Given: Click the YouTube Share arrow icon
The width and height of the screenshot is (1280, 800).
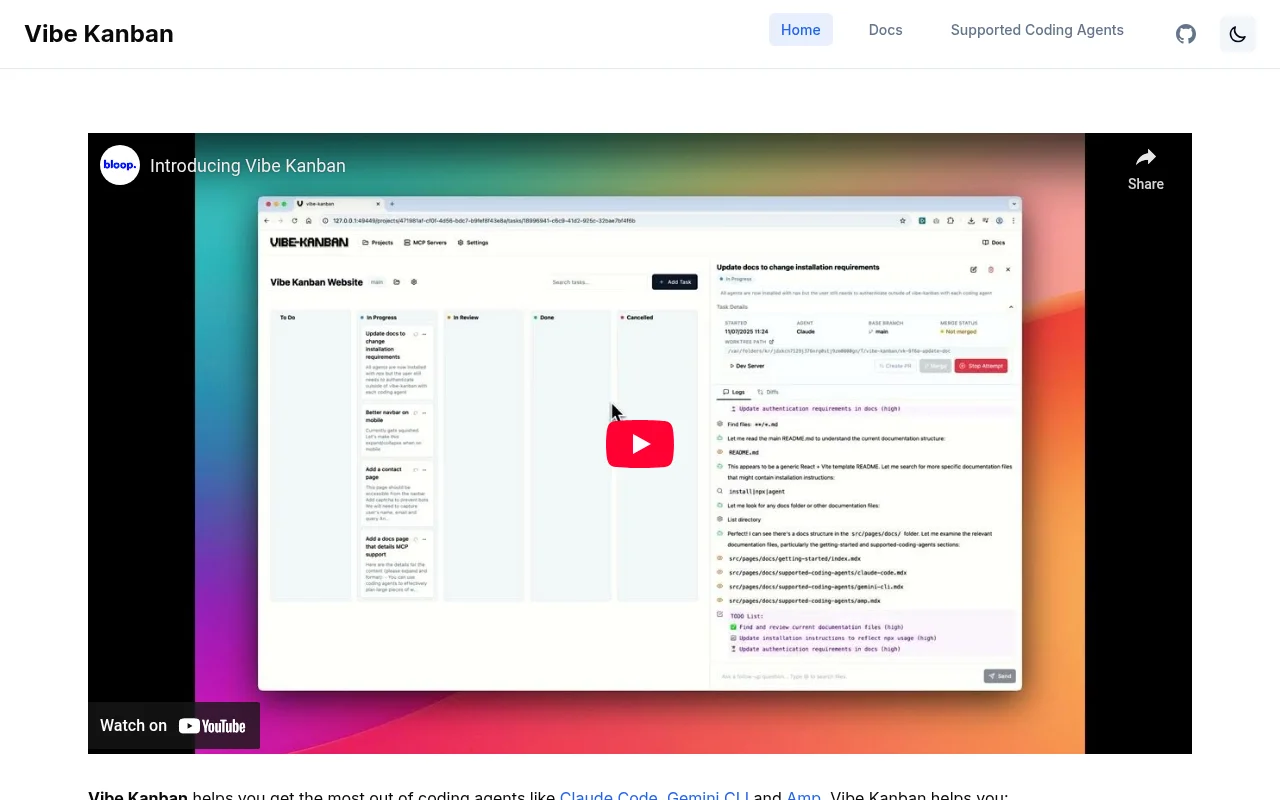Looking at the screenshot, I should 1145,158.
